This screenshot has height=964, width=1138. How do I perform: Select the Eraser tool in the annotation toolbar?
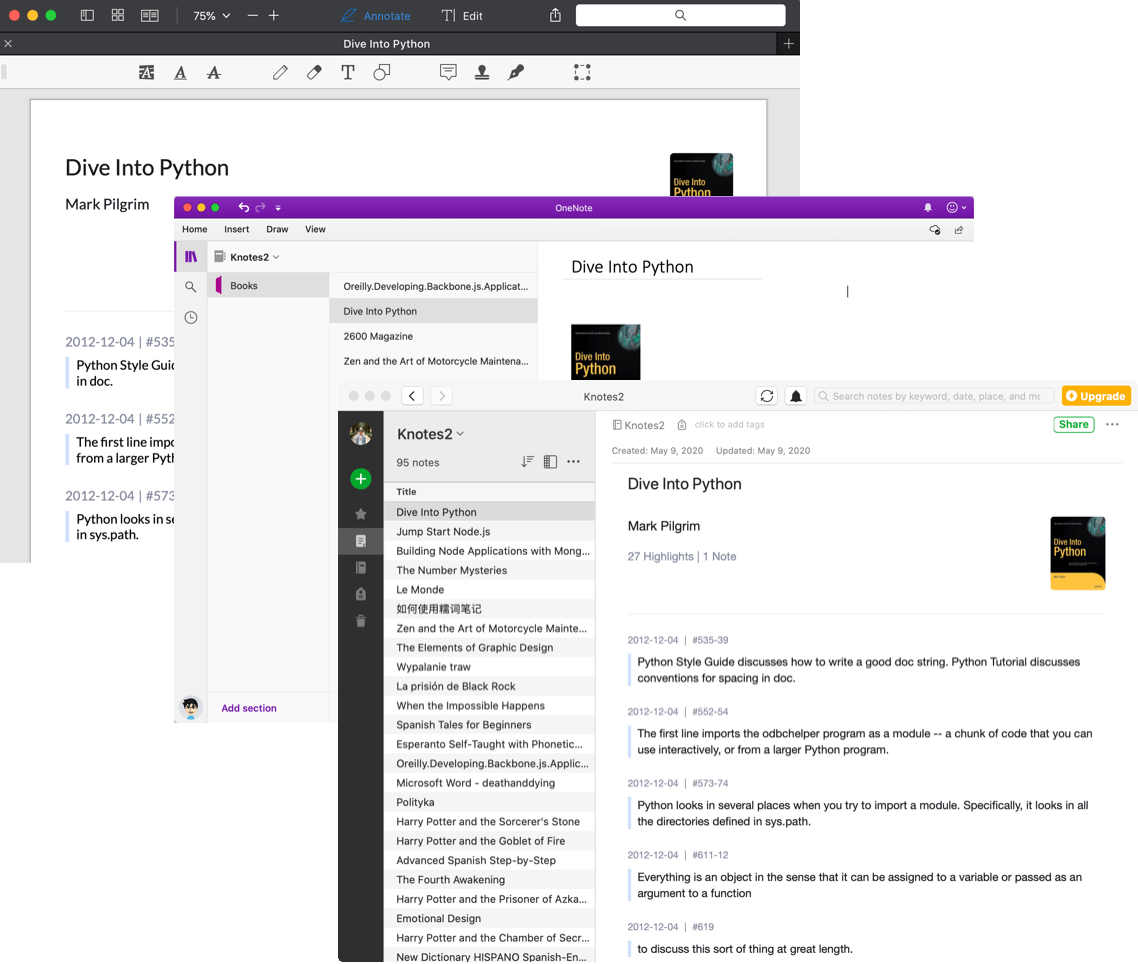[x=314, y=72]
